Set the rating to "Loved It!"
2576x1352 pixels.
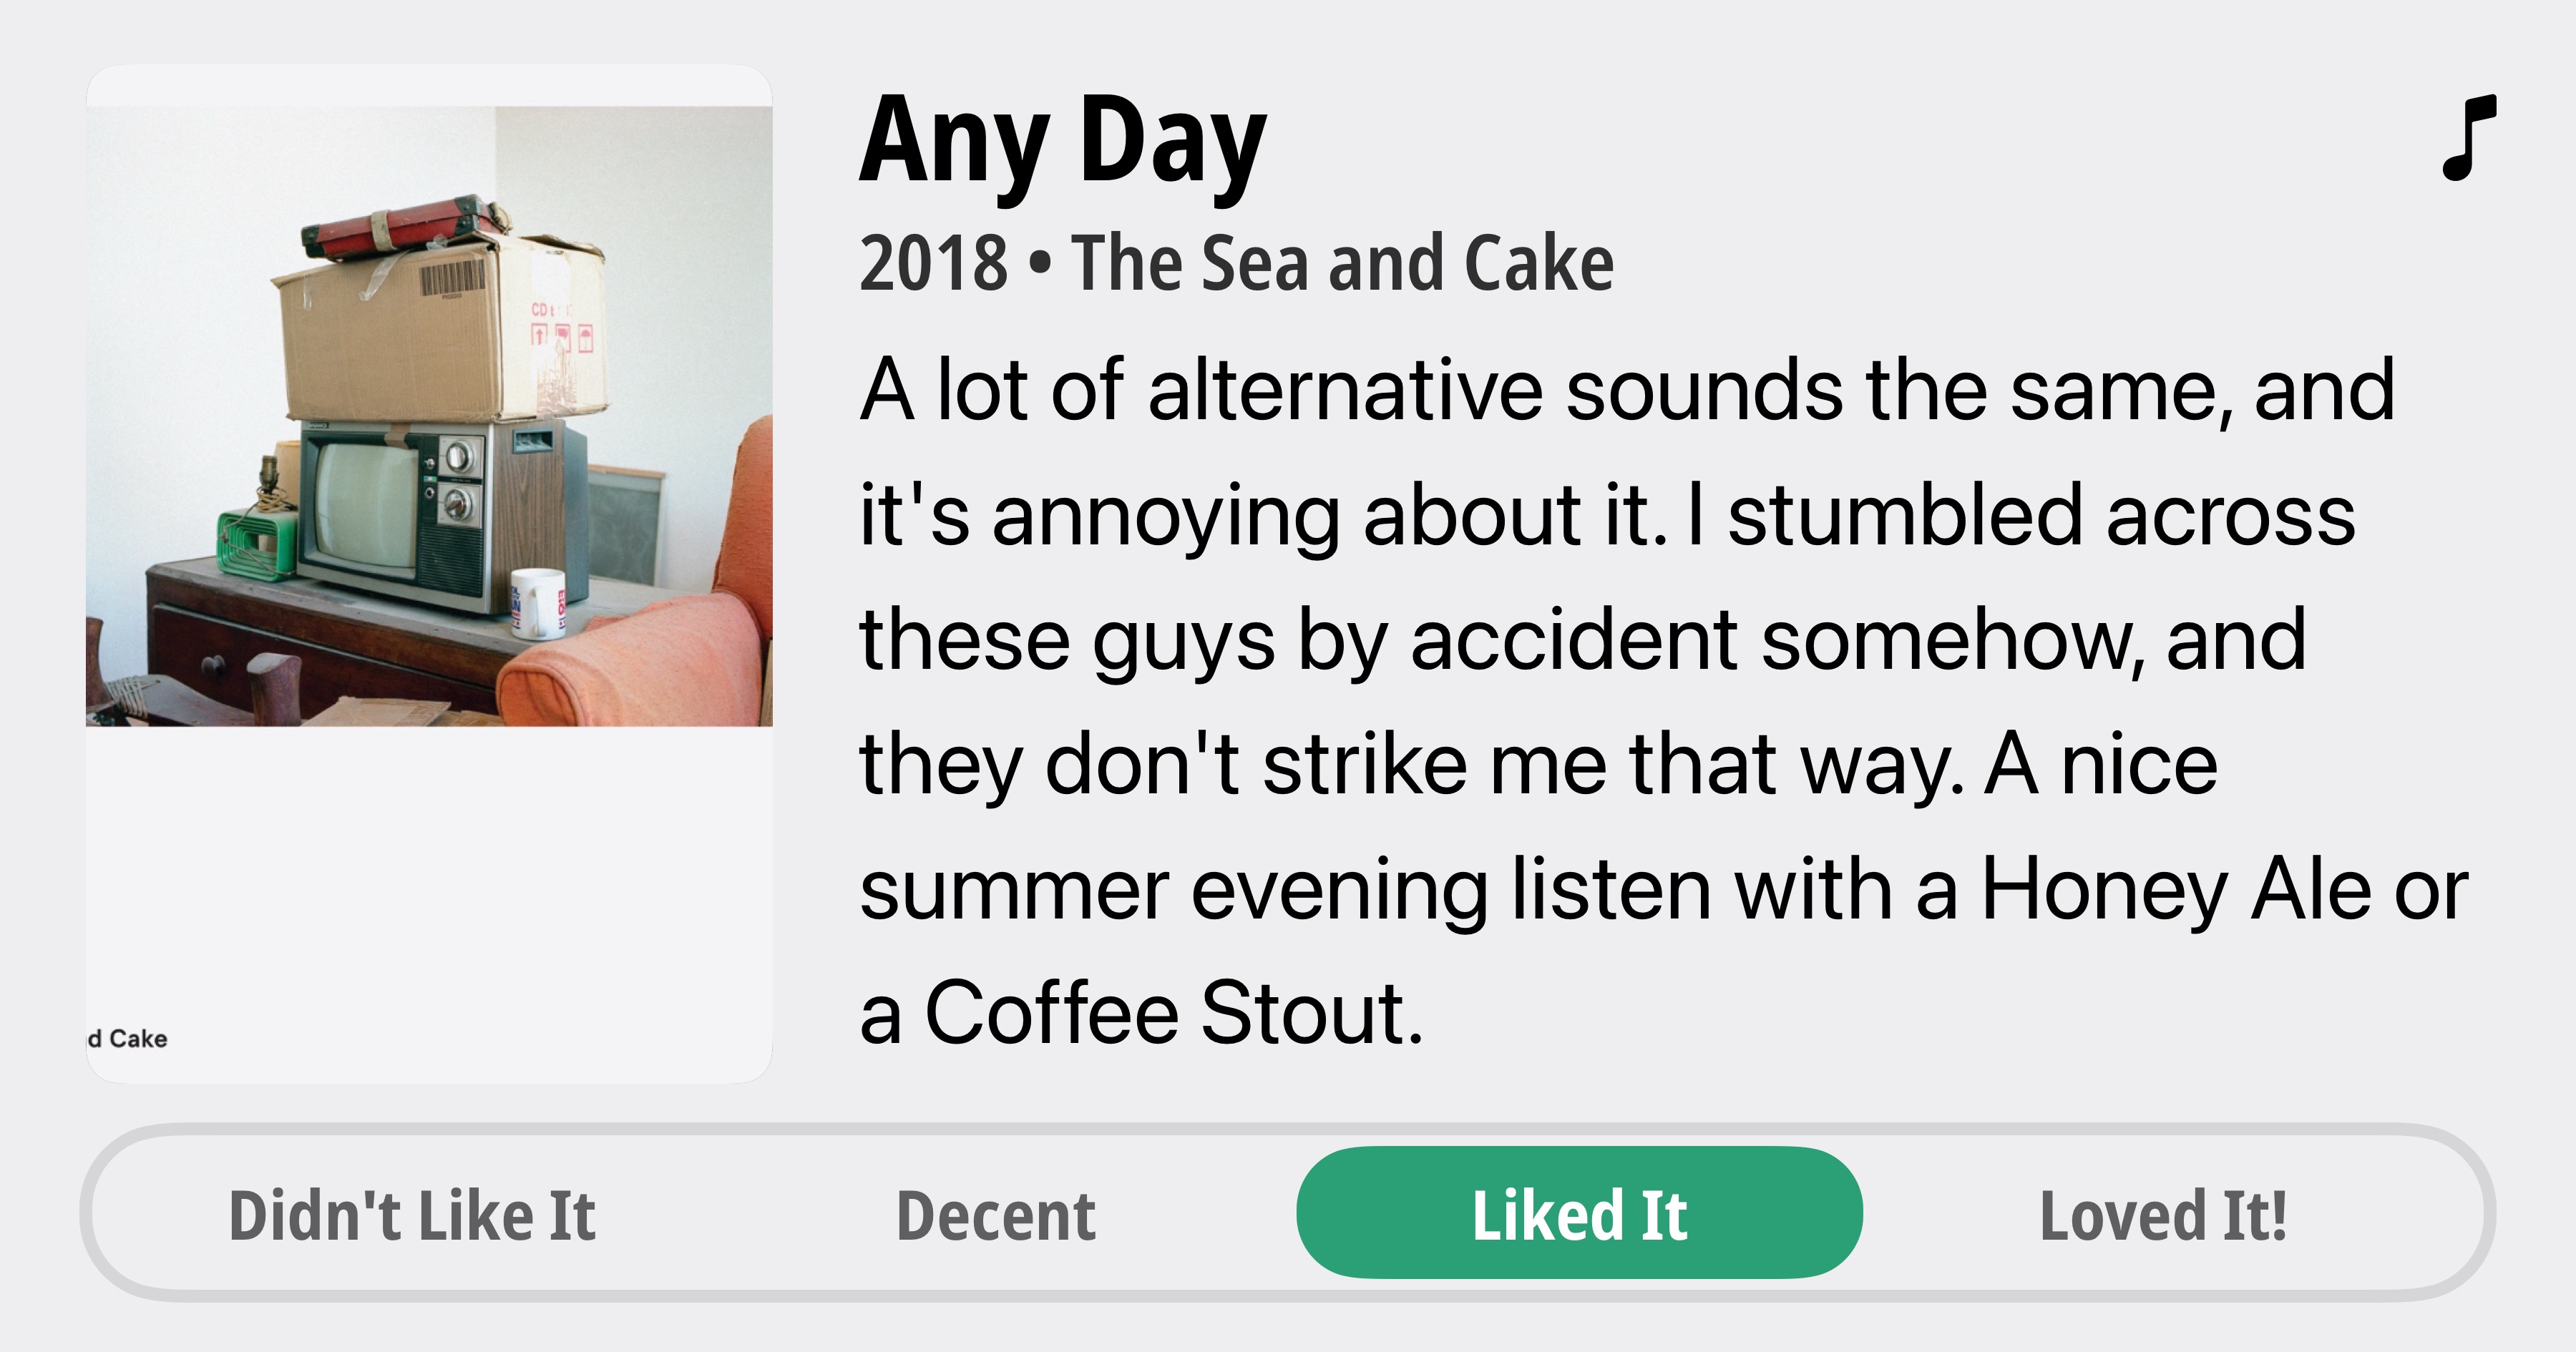[2163, 1215]
